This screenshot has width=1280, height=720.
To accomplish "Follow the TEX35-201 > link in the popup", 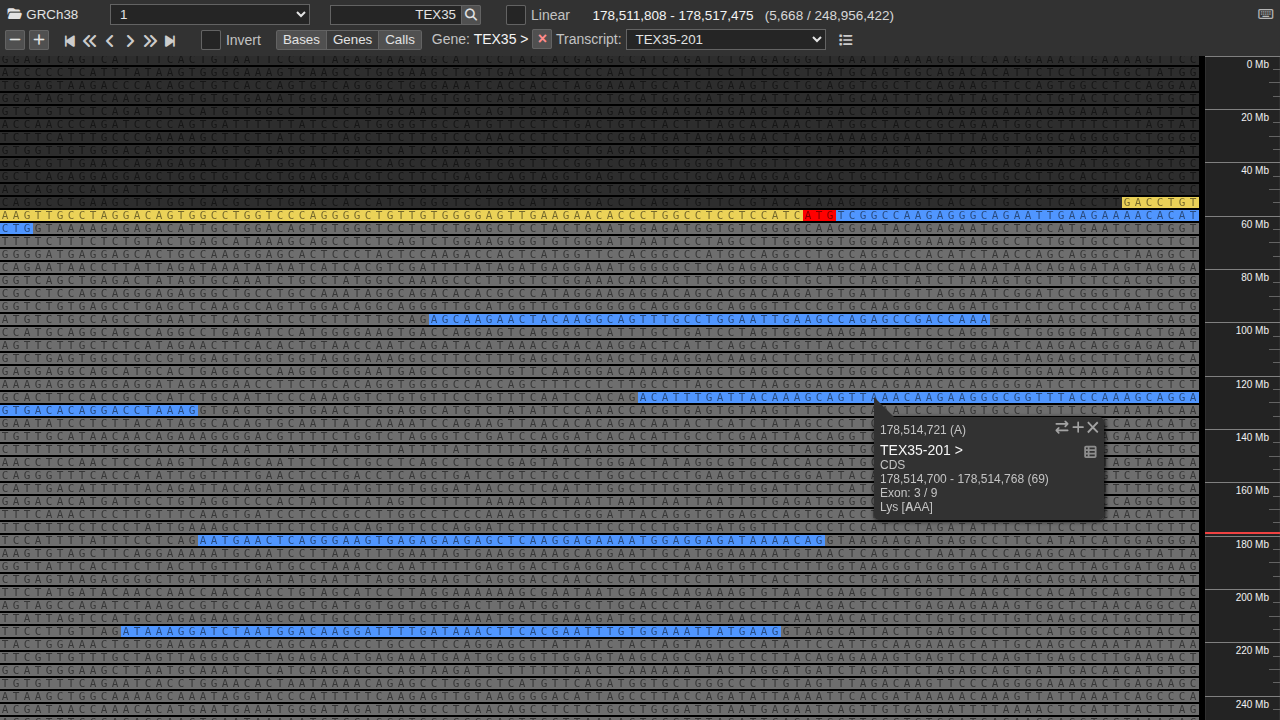I will click(921, 451).
